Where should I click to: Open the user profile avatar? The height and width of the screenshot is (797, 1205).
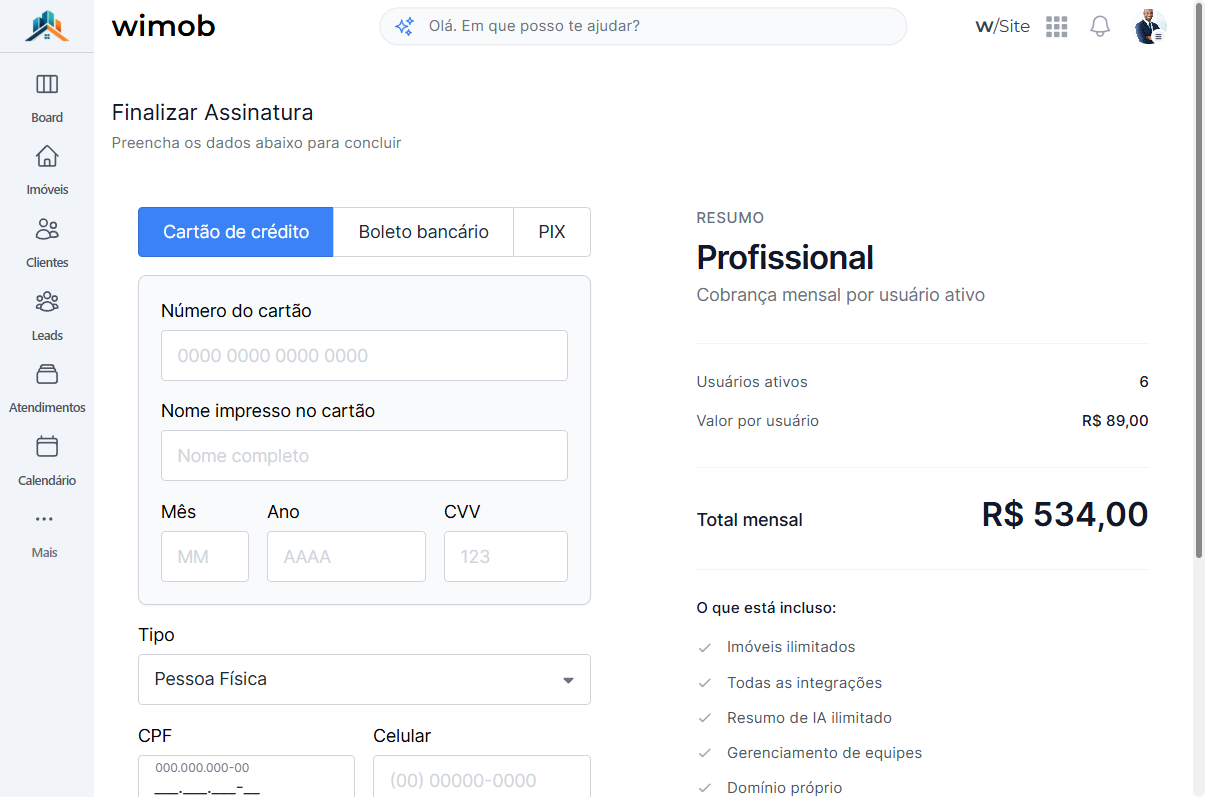point(1150,27)
